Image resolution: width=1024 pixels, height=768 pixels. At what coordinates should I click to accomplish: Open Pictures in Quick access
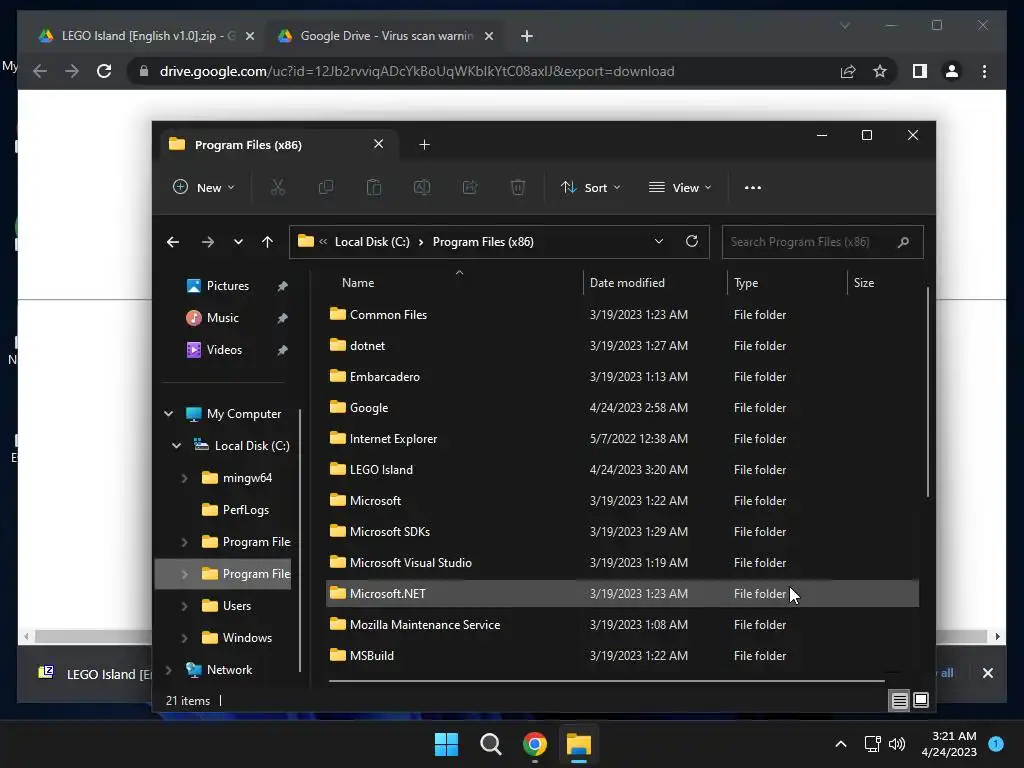click(227, 286)
